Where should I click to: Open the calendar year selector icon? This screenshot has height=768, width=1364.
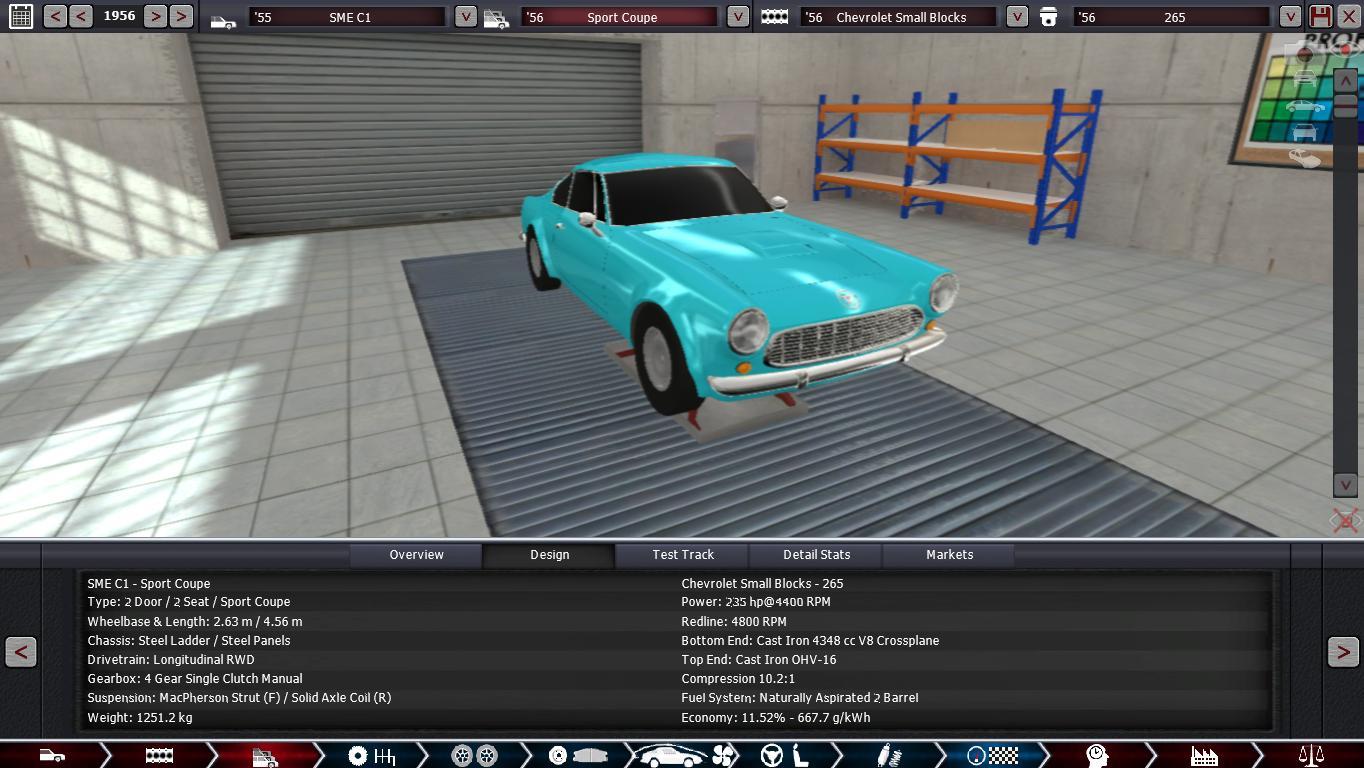coord(20,16)
